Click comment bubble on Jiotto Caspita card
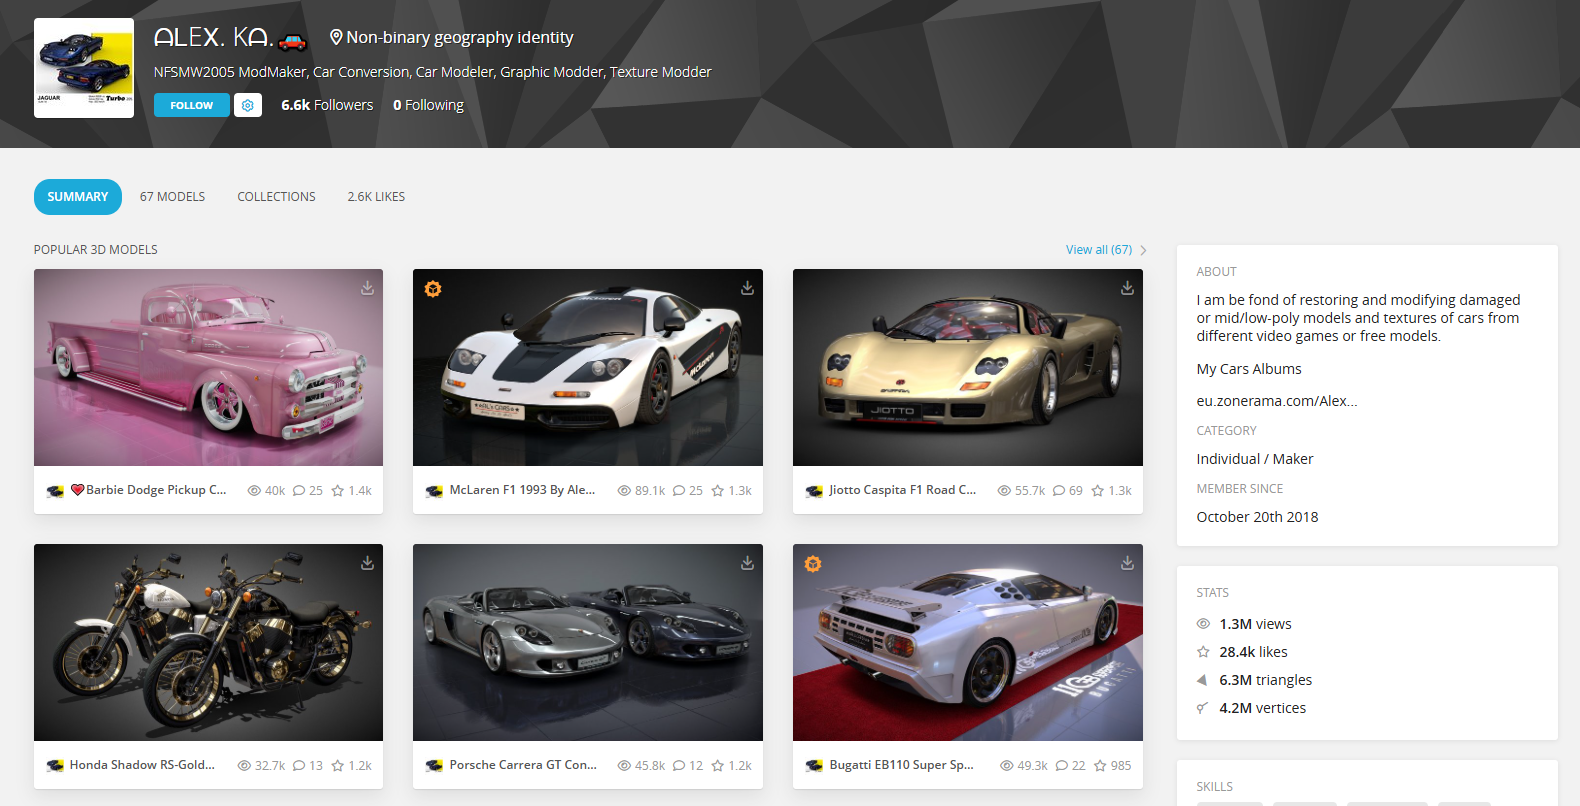The image size is (1580, 806). tap(1059, 491)
